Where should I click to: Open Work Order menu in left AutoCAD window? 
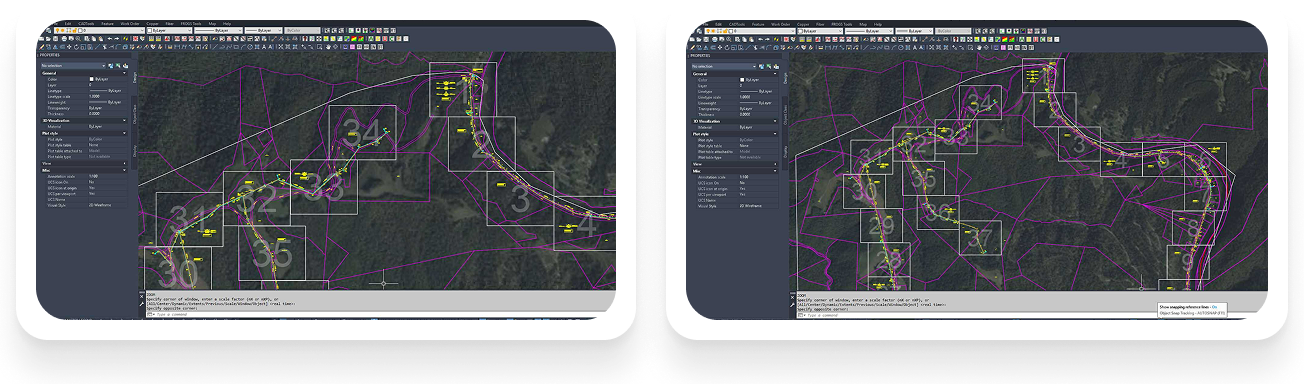point(130,24)
